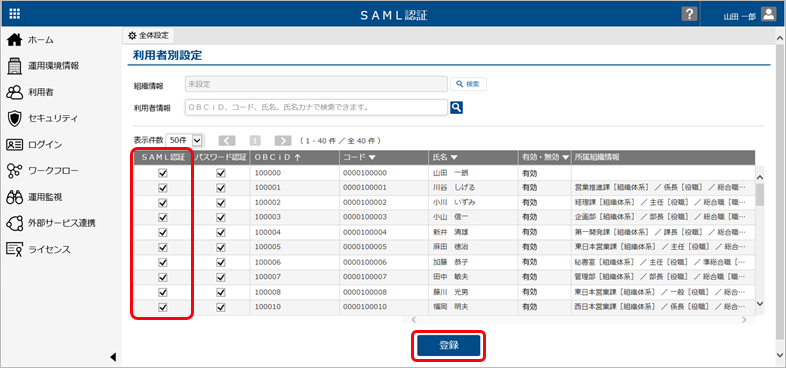Image resolution: width=786 pixels, height=368 pixels.
Task: Open the 表示件数 50件 dropdown
Action: (184, 140)
